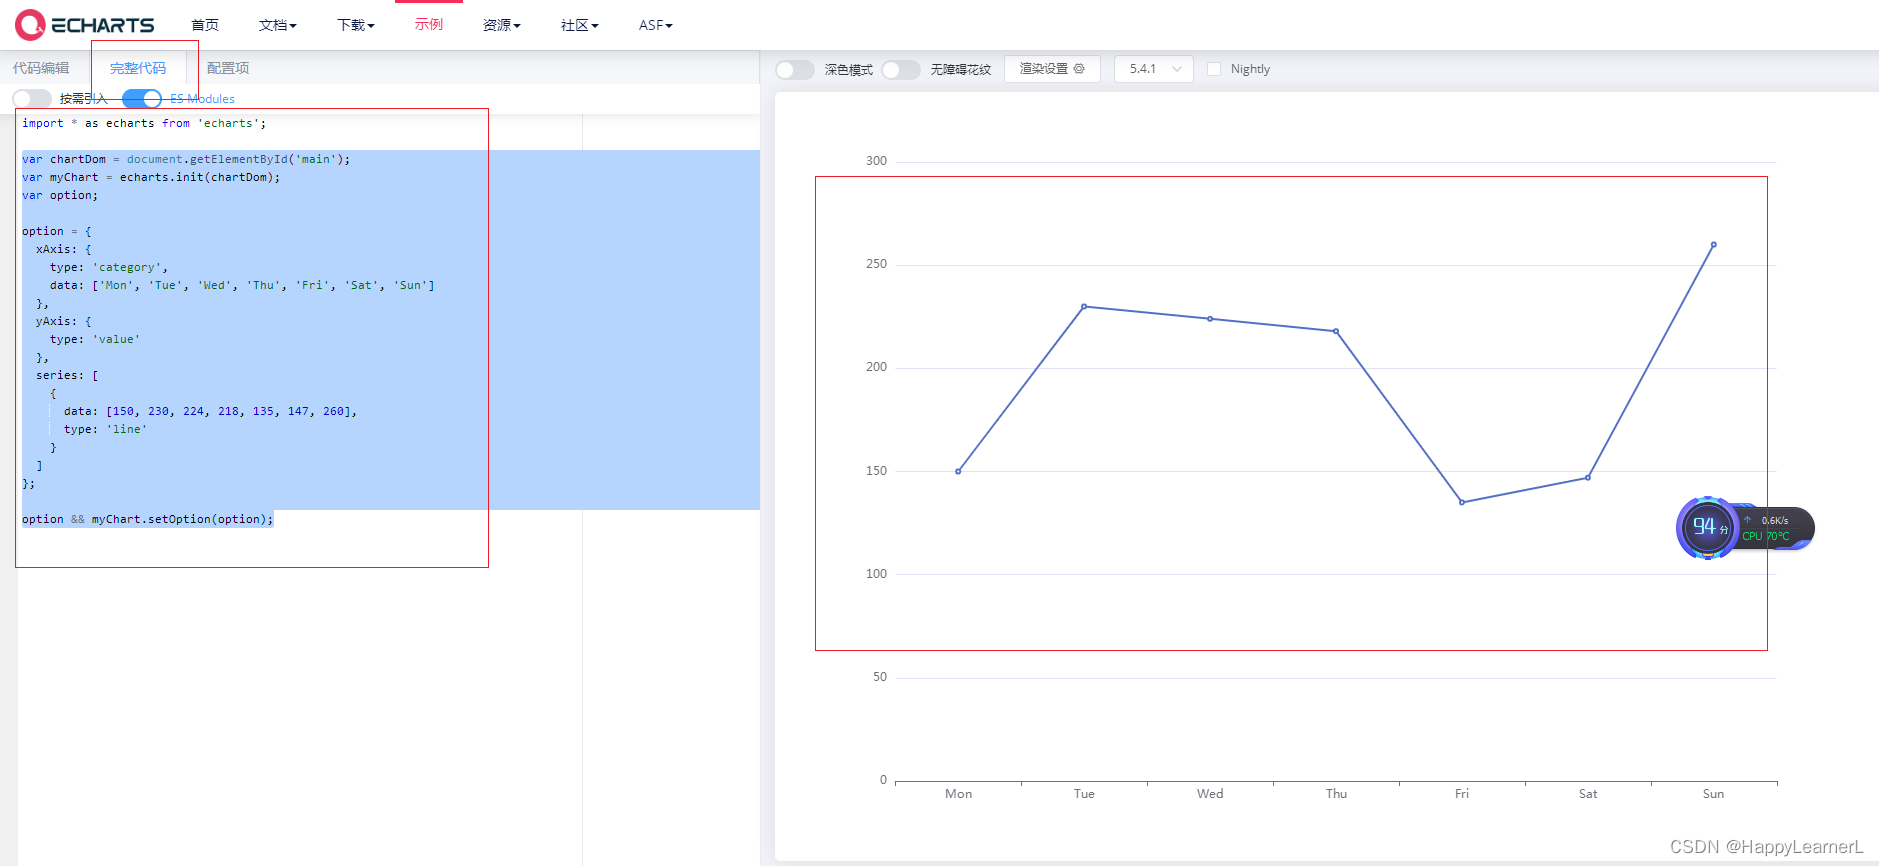Click the Tue data point on chart
1879x866 pixels.
pos(1084,306)
